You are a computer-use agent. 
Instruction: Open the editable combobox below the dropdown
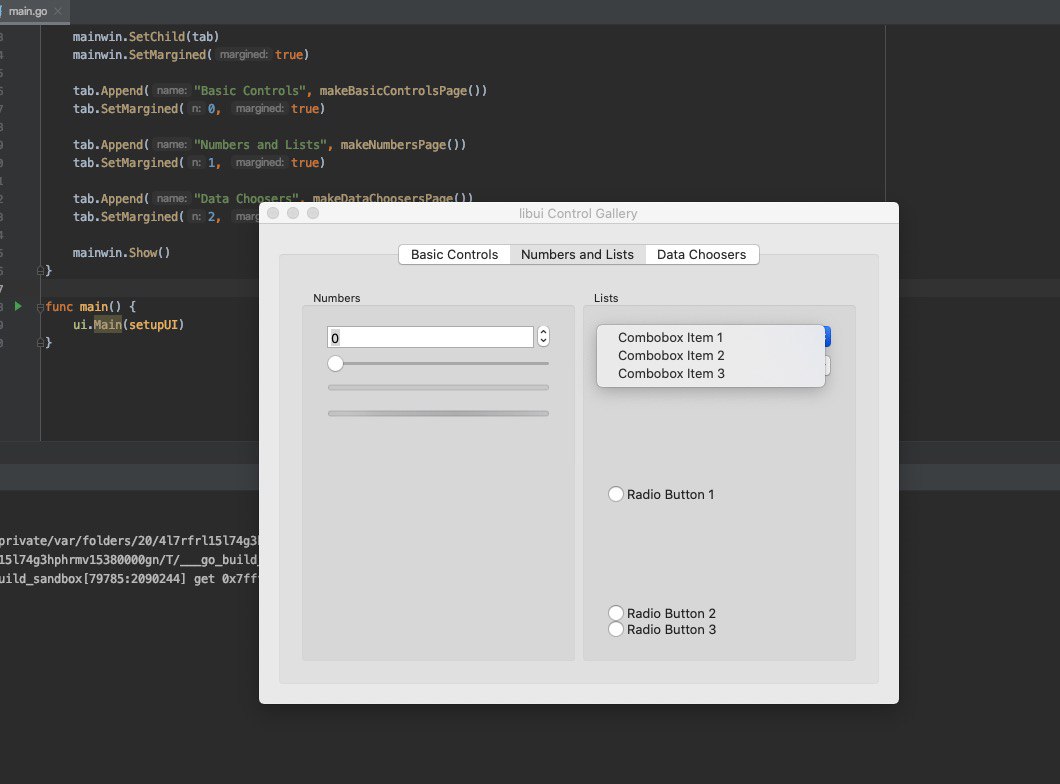(827, 366)
